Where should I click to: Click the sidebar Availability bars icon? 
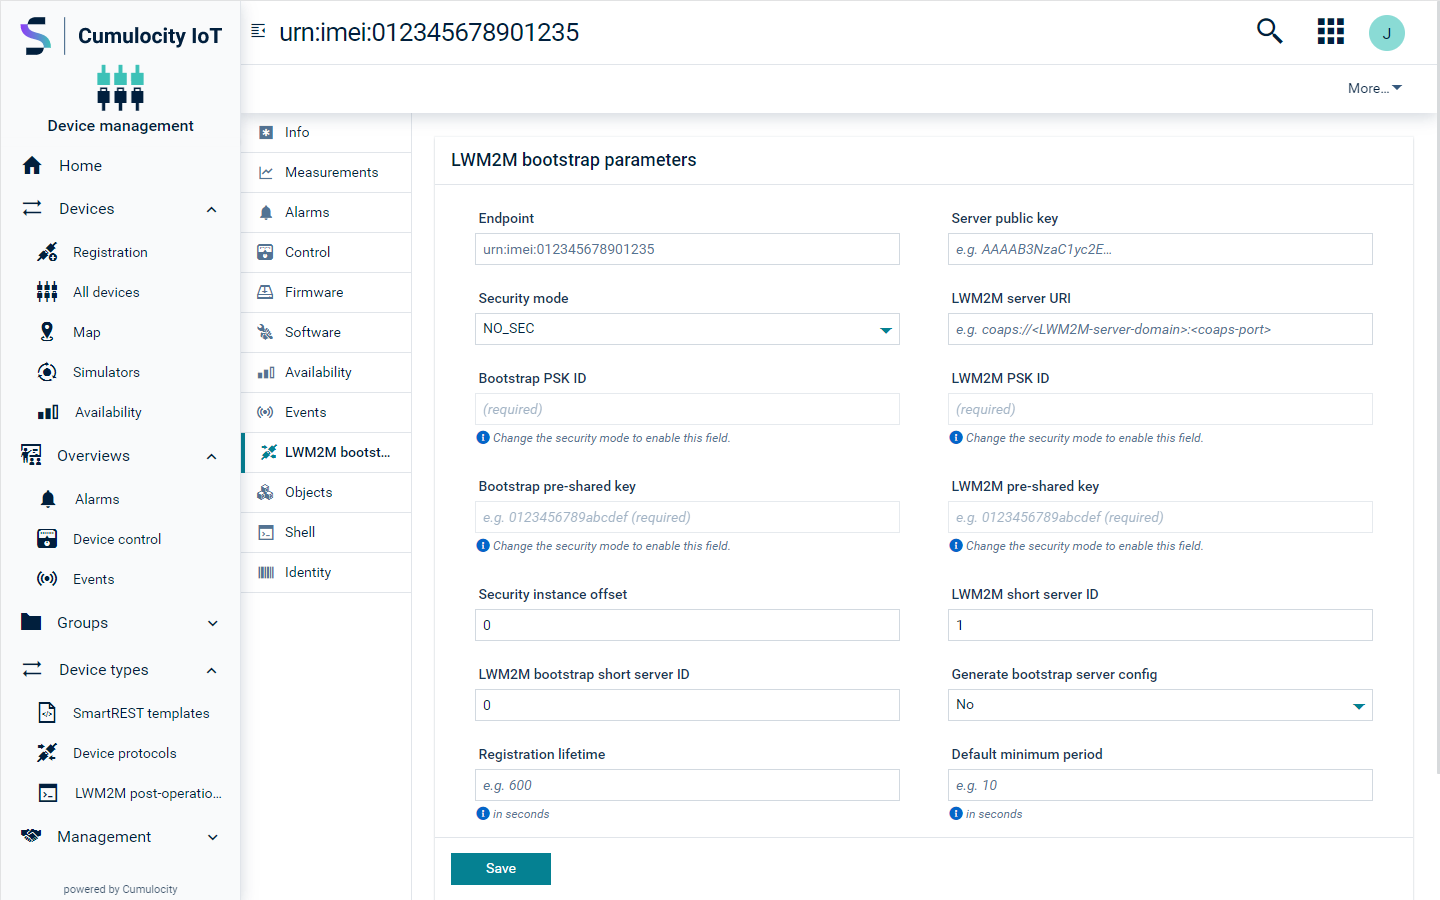48,412
